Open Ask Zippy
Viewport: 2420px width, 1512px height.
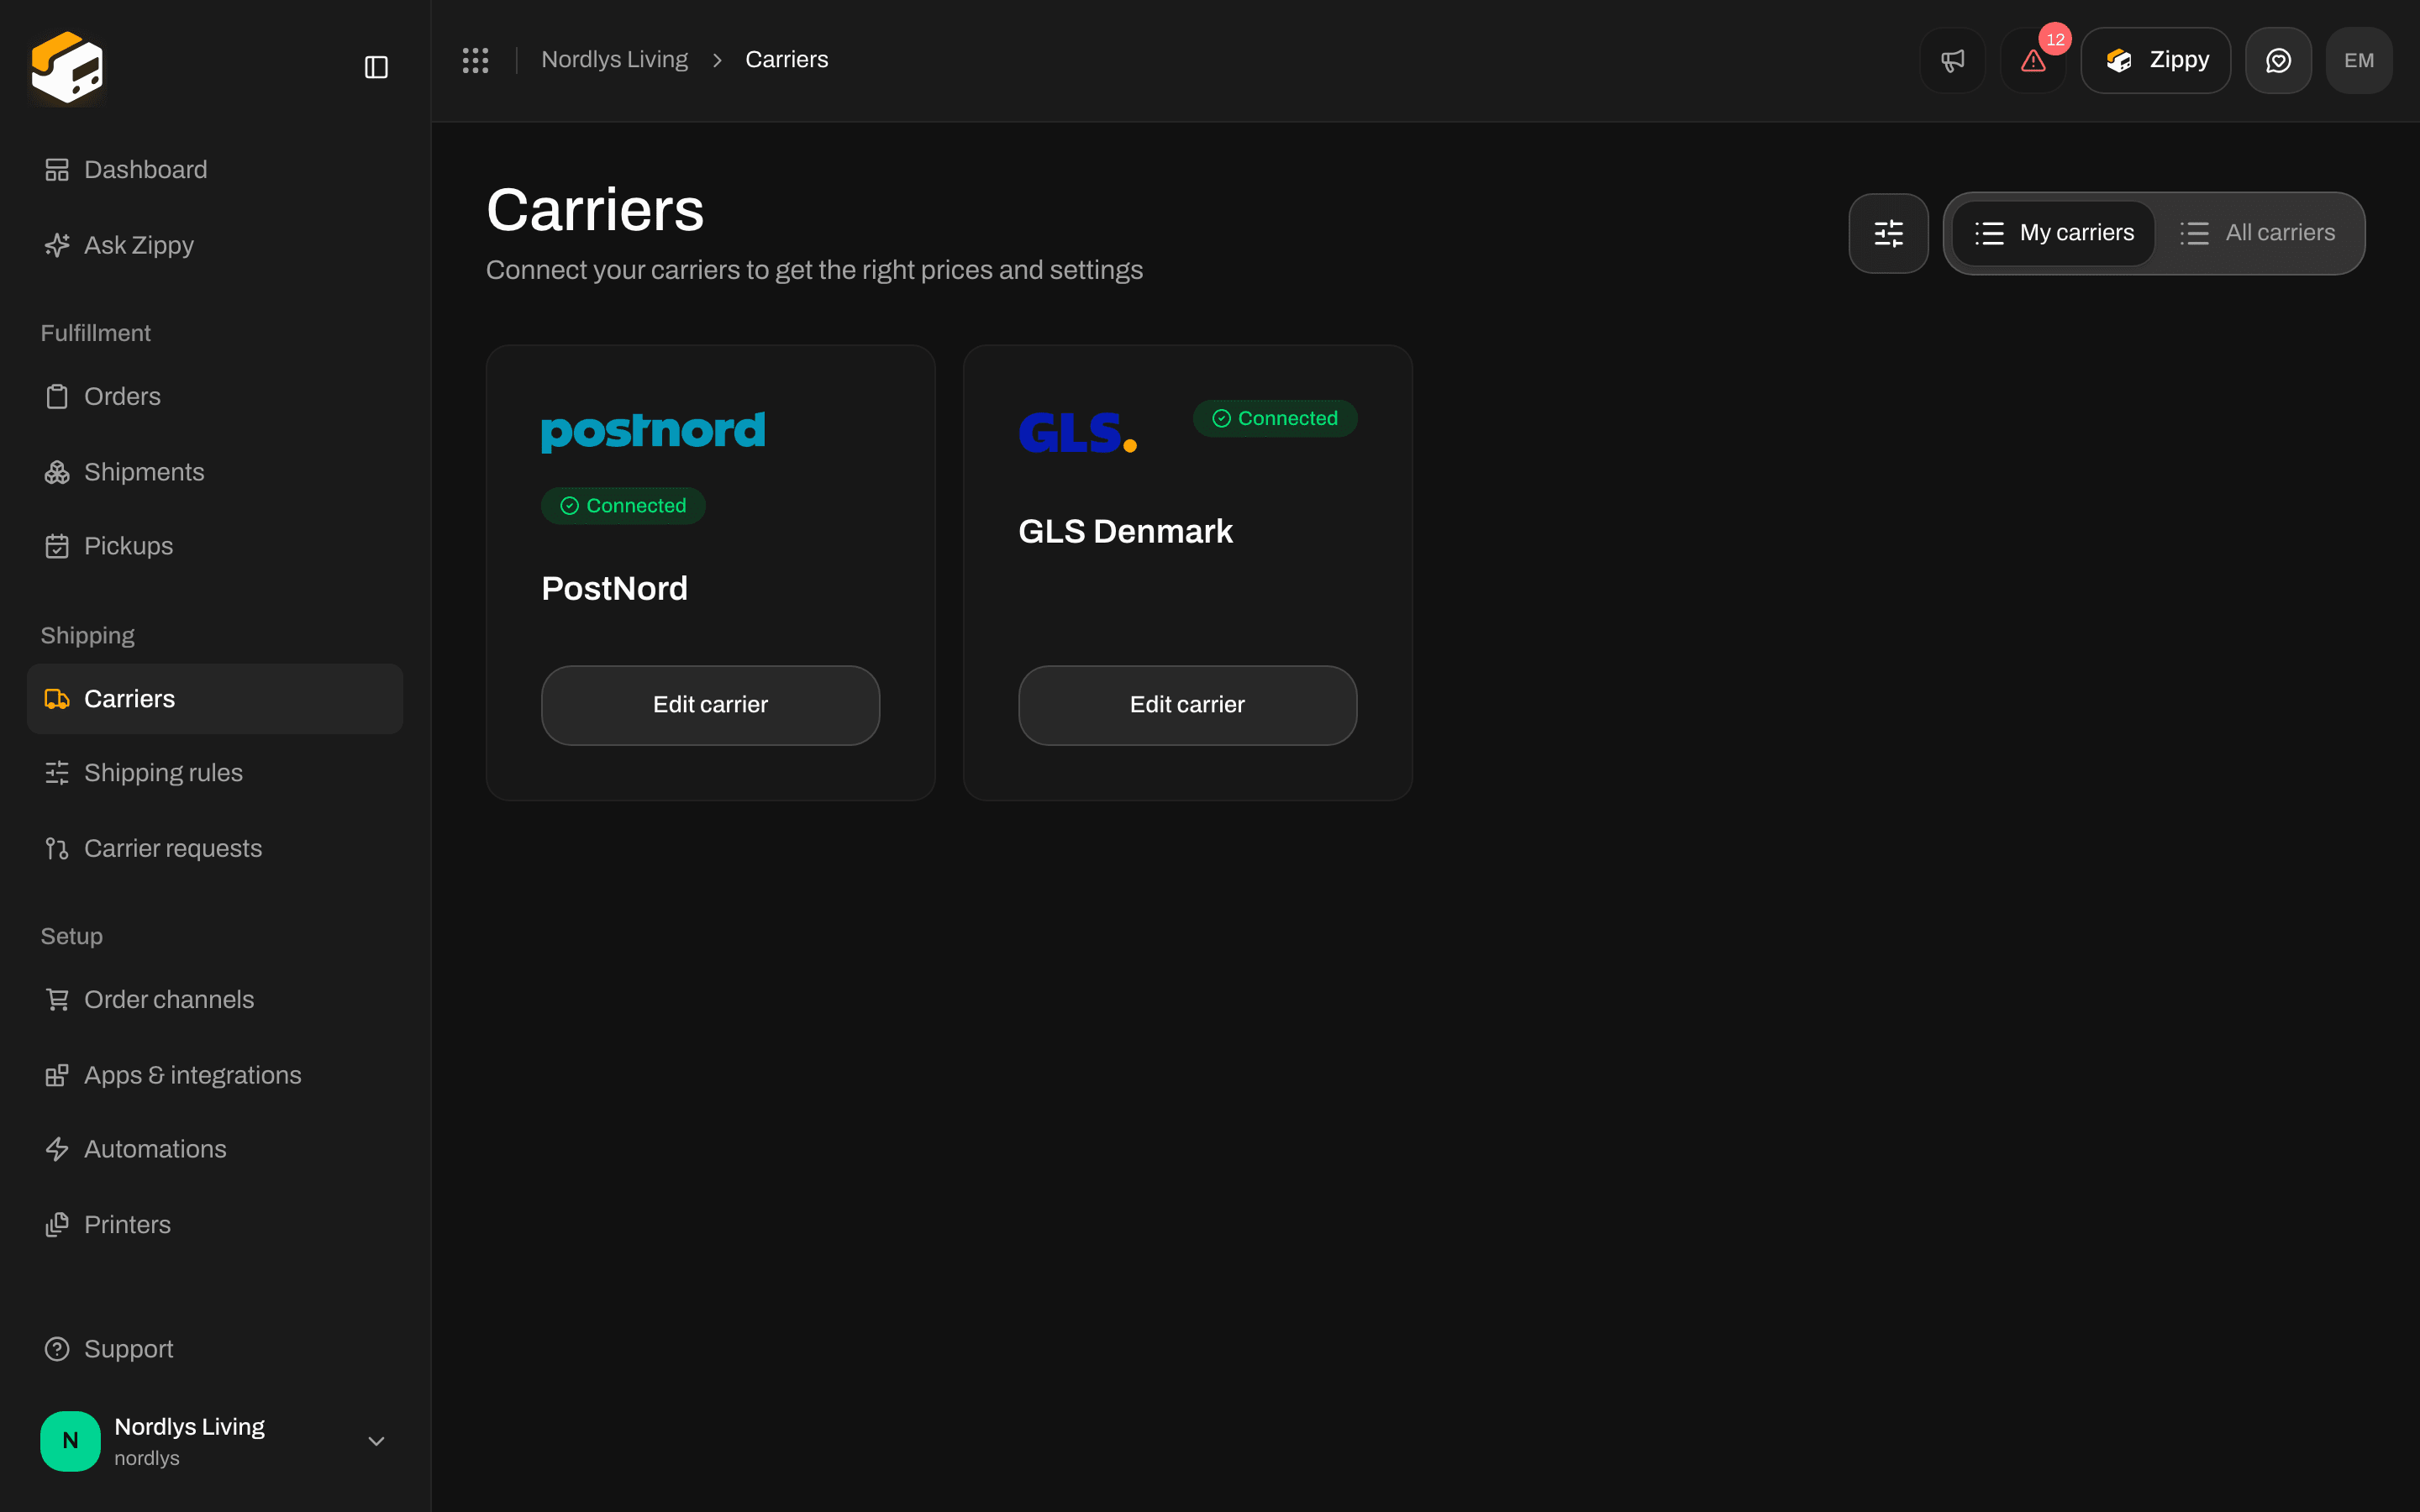215,245
